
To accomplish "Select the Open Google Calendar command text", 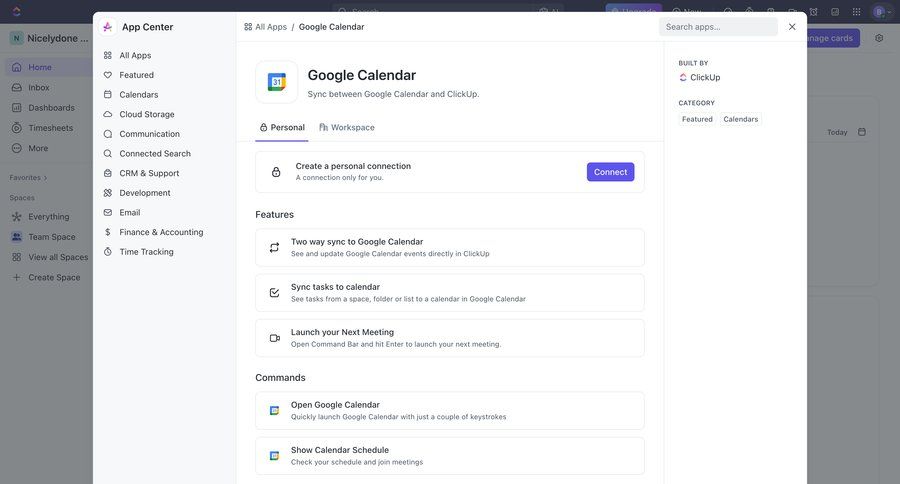I will point(335,405).
